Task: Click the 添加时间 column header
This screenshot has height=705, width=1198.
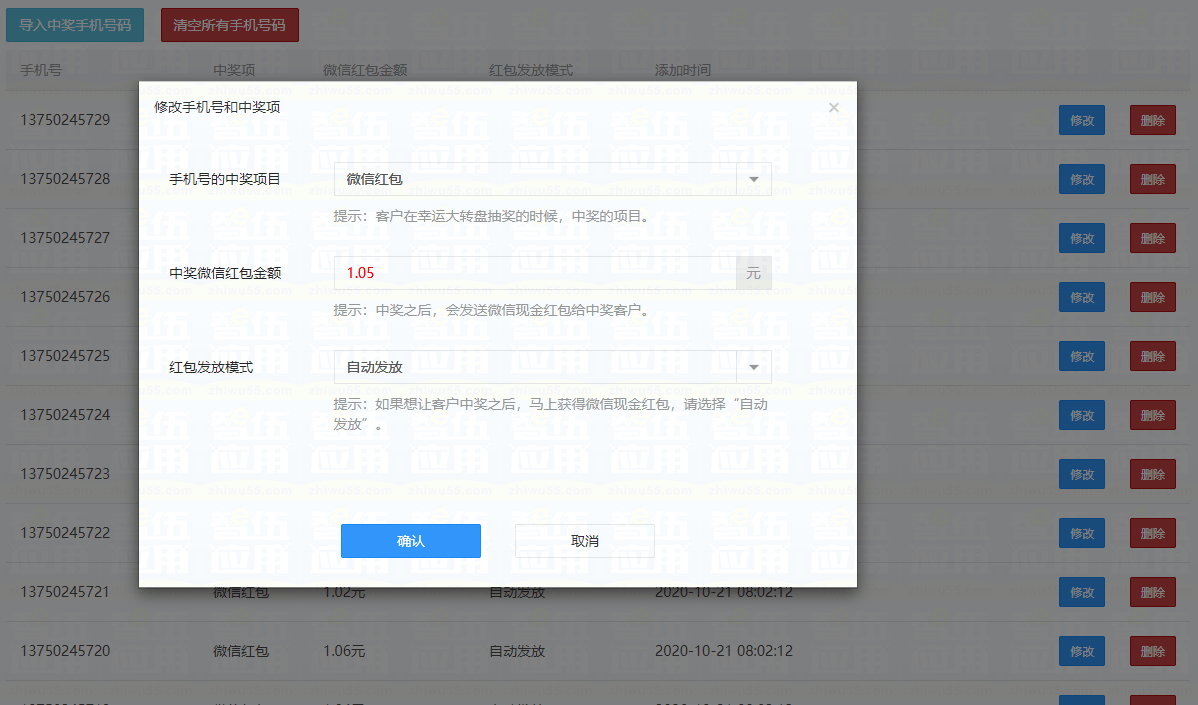Action: click(682, 70)
